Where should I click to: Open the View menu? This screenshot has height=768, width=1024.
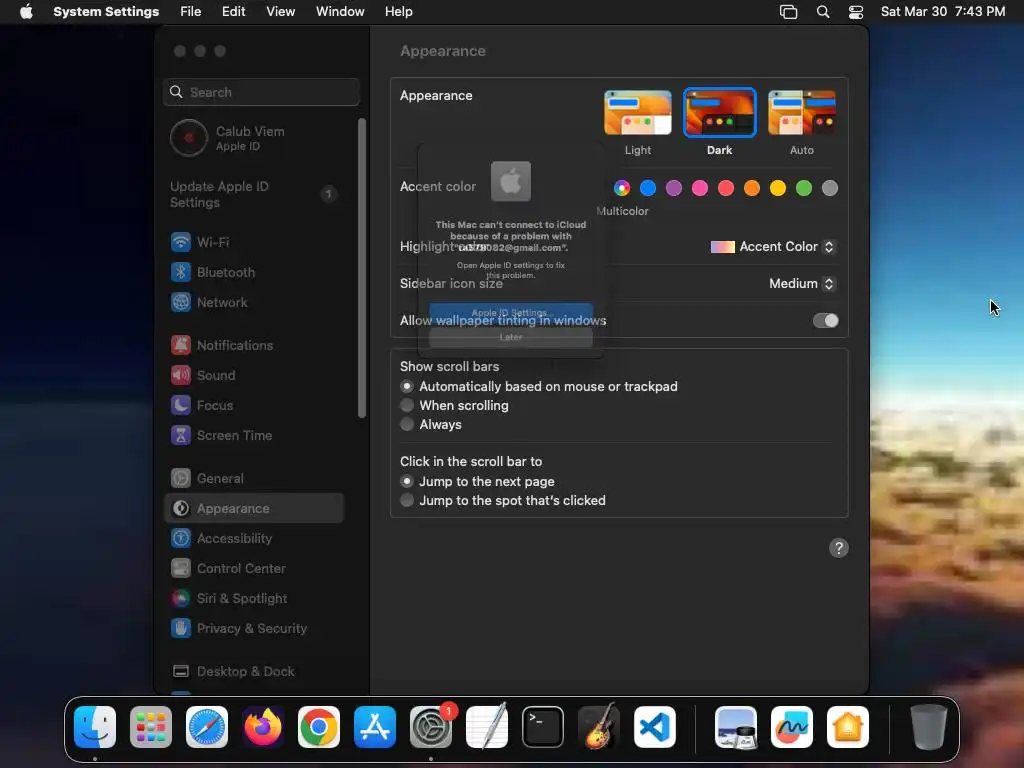(280, 12)
